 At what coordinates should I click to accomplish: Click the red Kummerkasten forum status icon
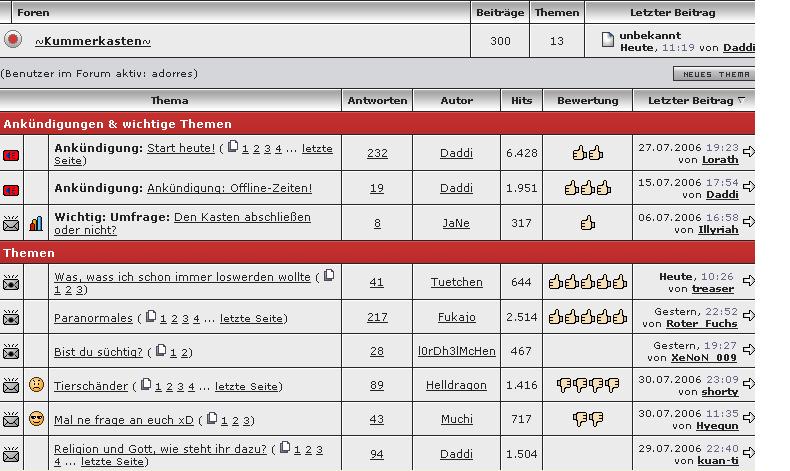12,40
